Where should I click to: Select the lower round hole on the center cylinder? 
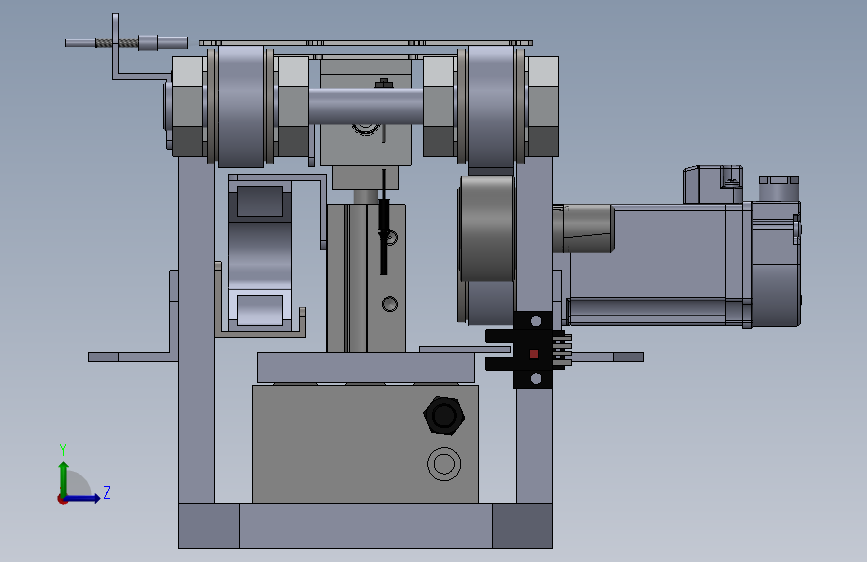tap(390, 304)
